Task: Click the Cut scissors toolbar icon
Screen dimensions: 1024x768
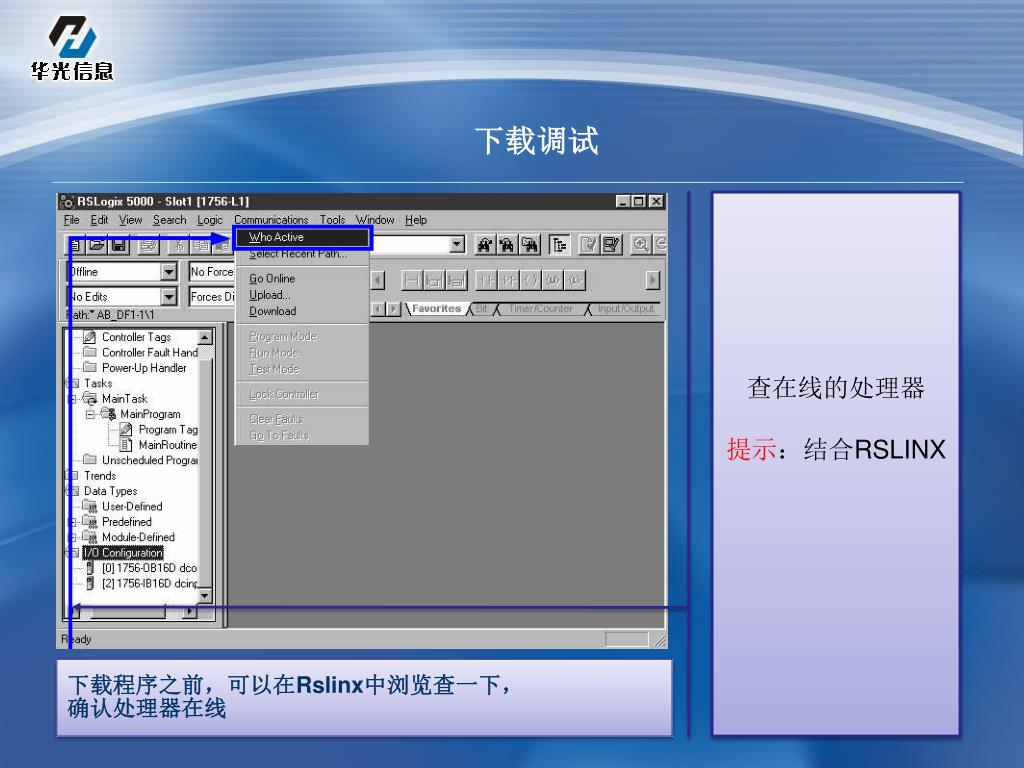Action: [178, 245]
